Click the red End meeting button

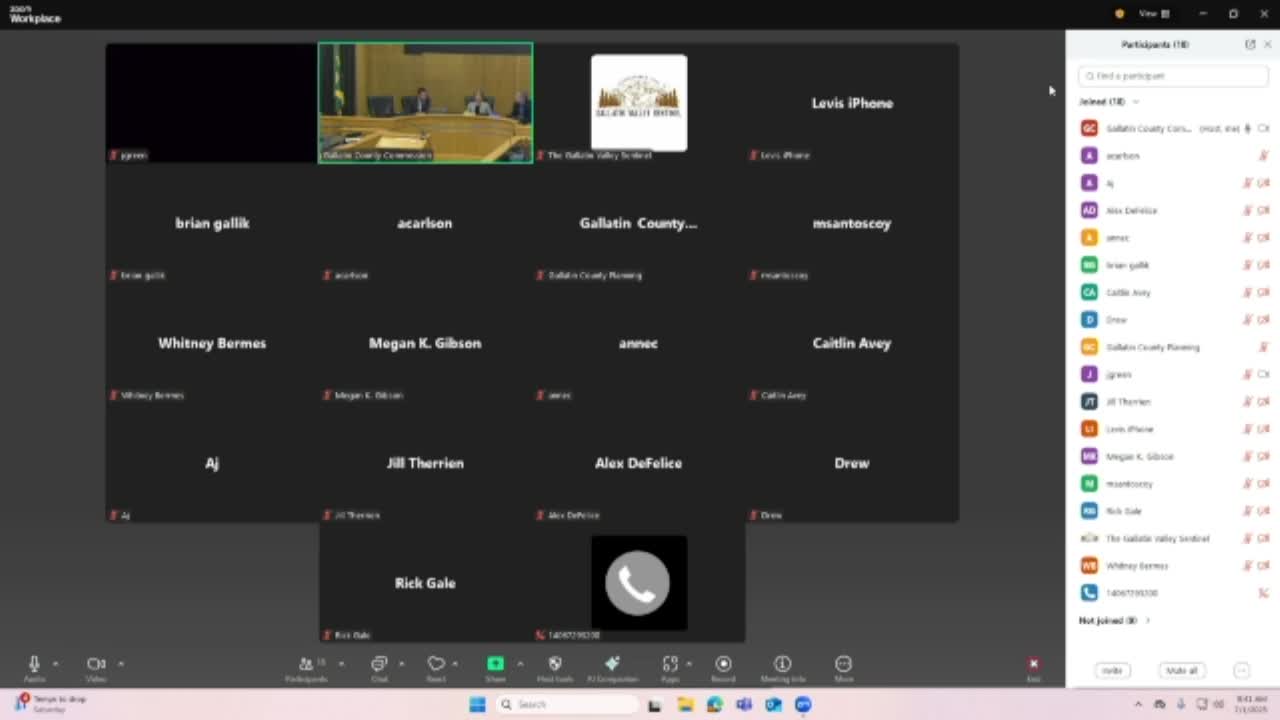(1033, 664)
